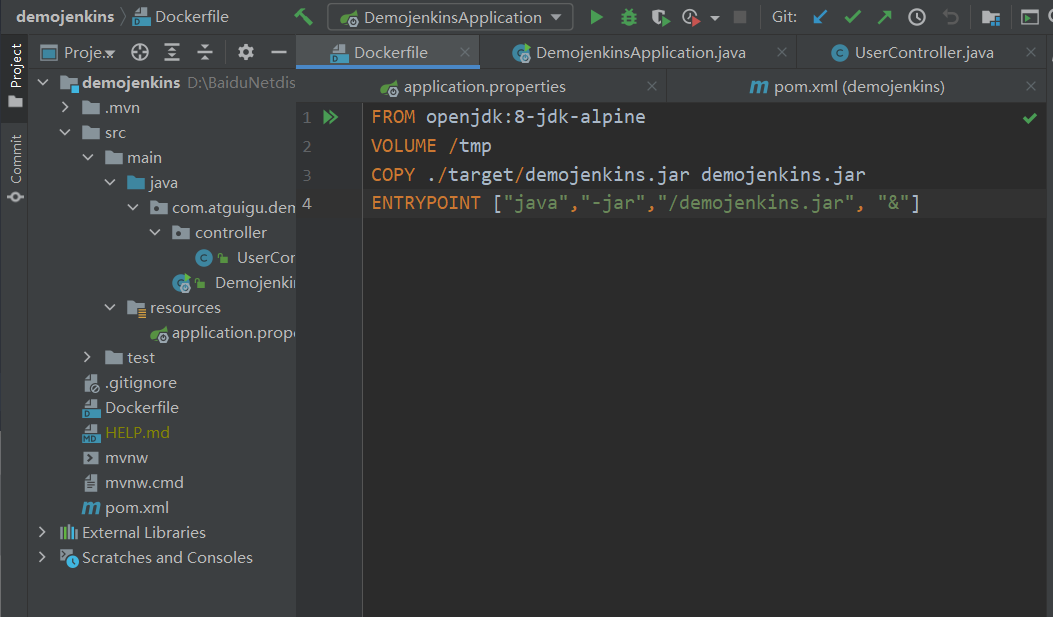Expand the test folder

point(87,357)
